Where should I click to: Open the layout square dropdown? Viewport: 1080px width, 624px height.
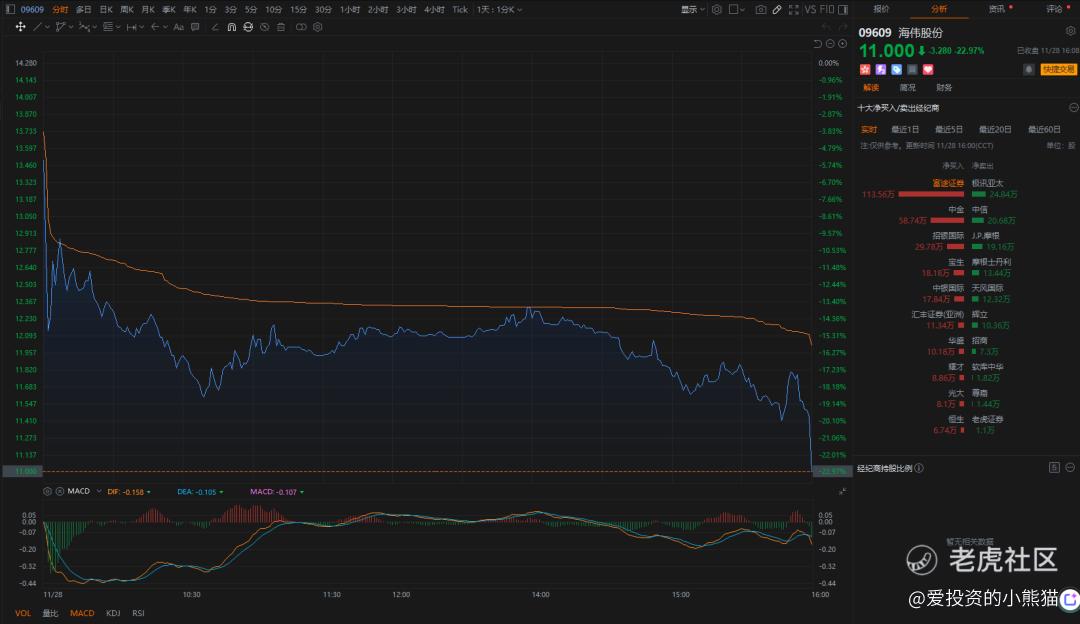737,10
